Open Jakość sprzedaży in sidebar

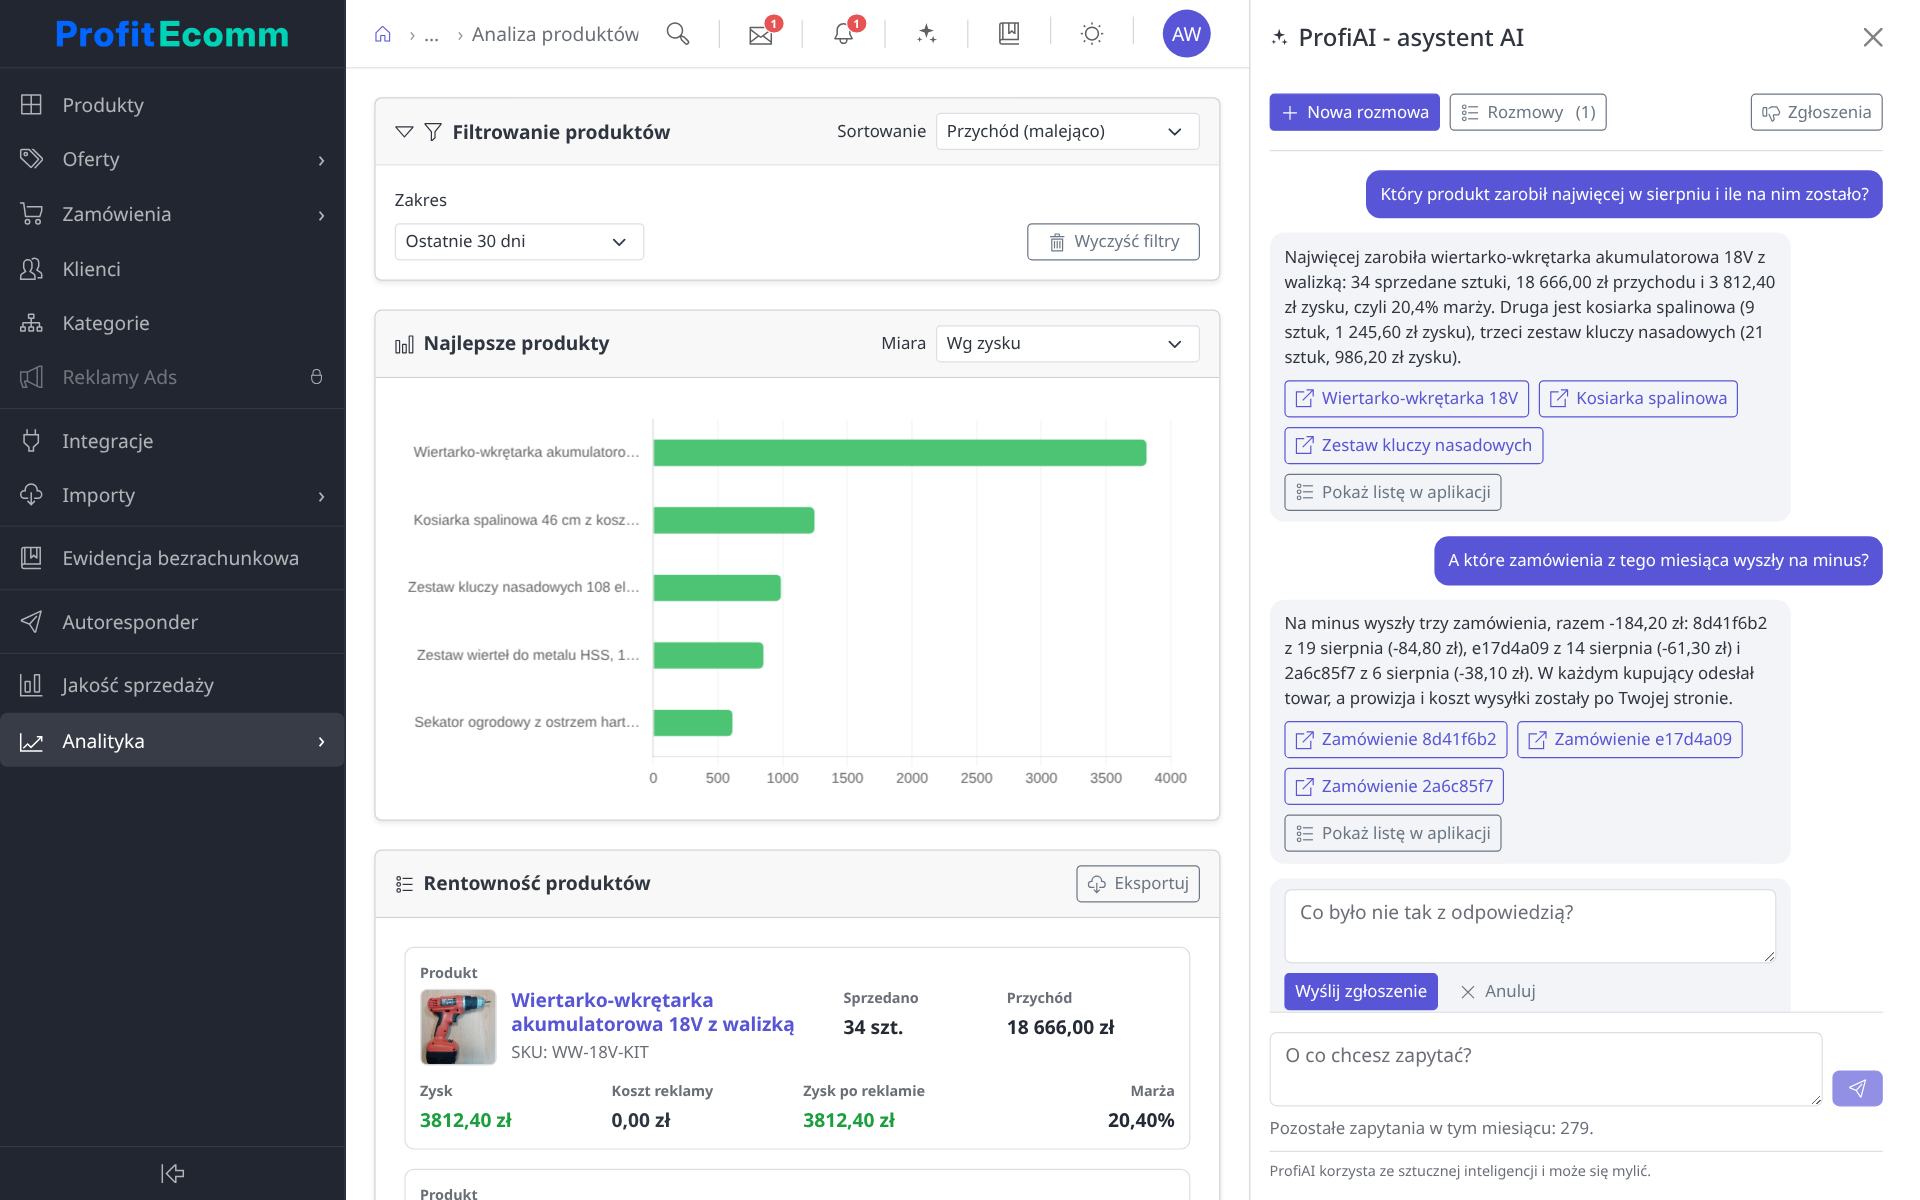172,685
